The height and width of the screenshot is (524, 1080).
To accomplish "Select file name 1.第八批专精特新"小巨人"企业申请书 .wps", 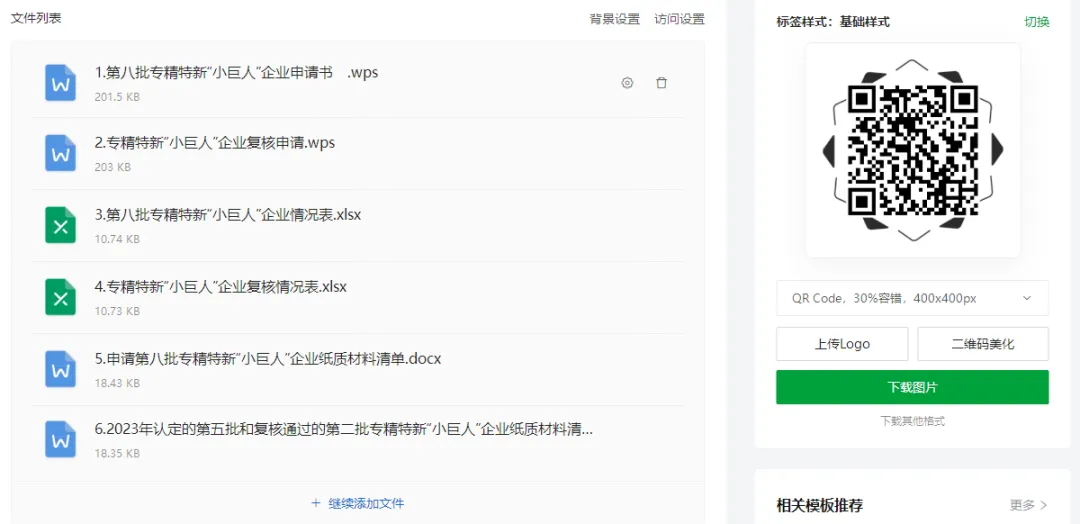I will coord(236,72).
